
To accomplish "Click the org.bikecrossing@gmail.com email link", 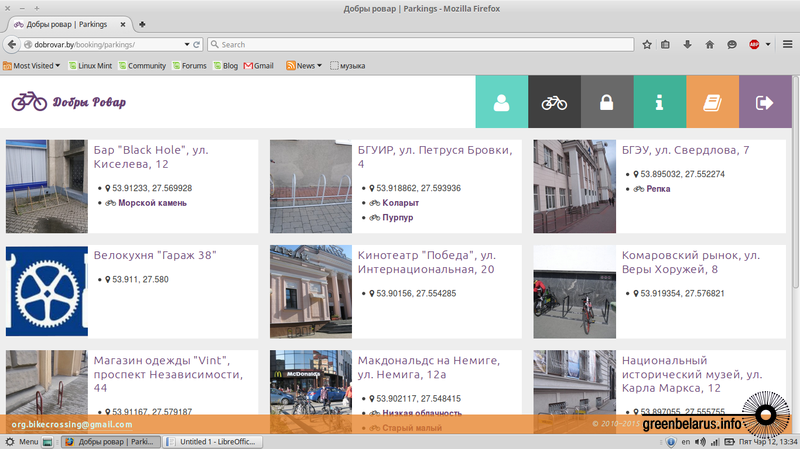I will pyautogui.click(x=72, y=424).
